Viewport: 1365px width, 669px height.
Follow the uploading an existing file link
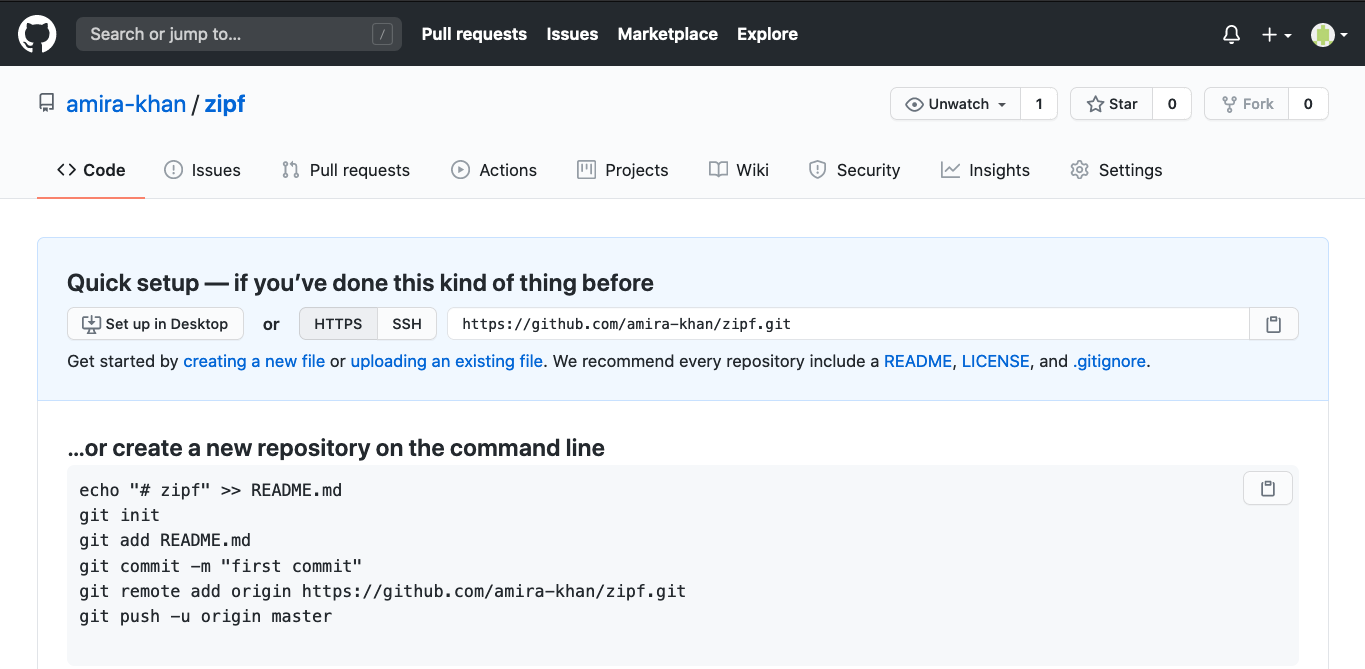[x=447, y=361]
